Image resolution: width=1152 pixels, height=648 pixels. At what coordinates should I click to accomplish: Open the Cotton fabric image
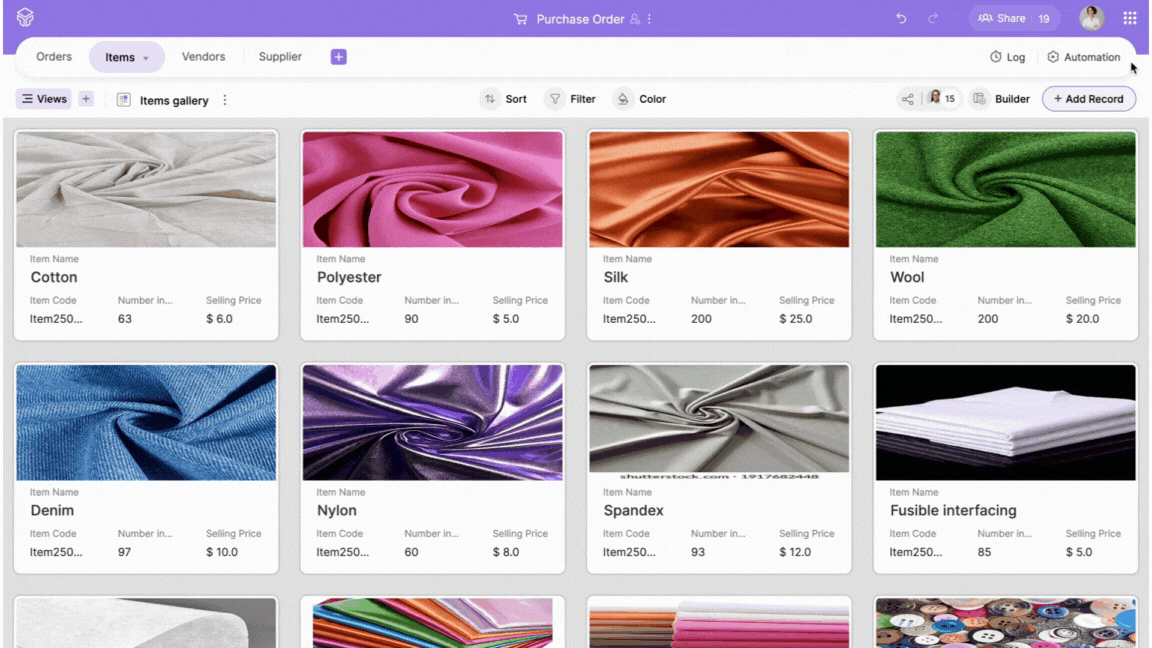[146, 190]
